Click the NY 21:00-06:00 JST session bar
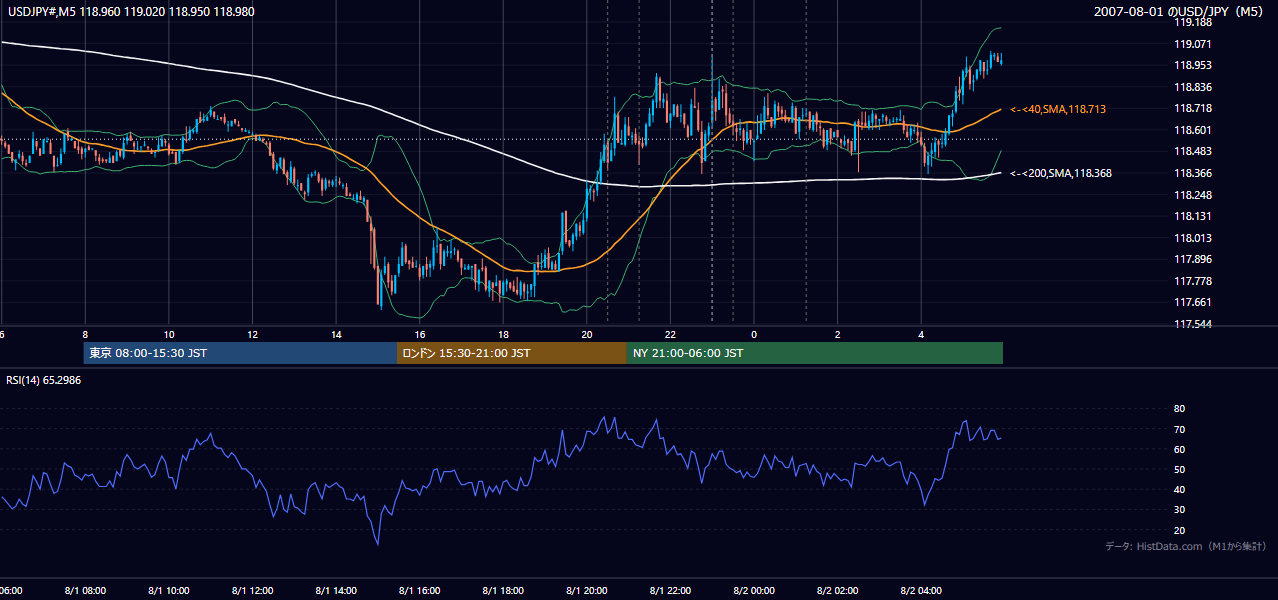This screenshot has height=600, width=1278. tap(815, 353)
